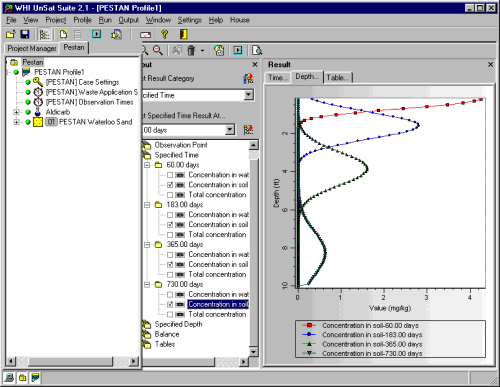Screen dimensions: 500x387
Task: Switch to the Table result tab
Action: click(338, 78)
